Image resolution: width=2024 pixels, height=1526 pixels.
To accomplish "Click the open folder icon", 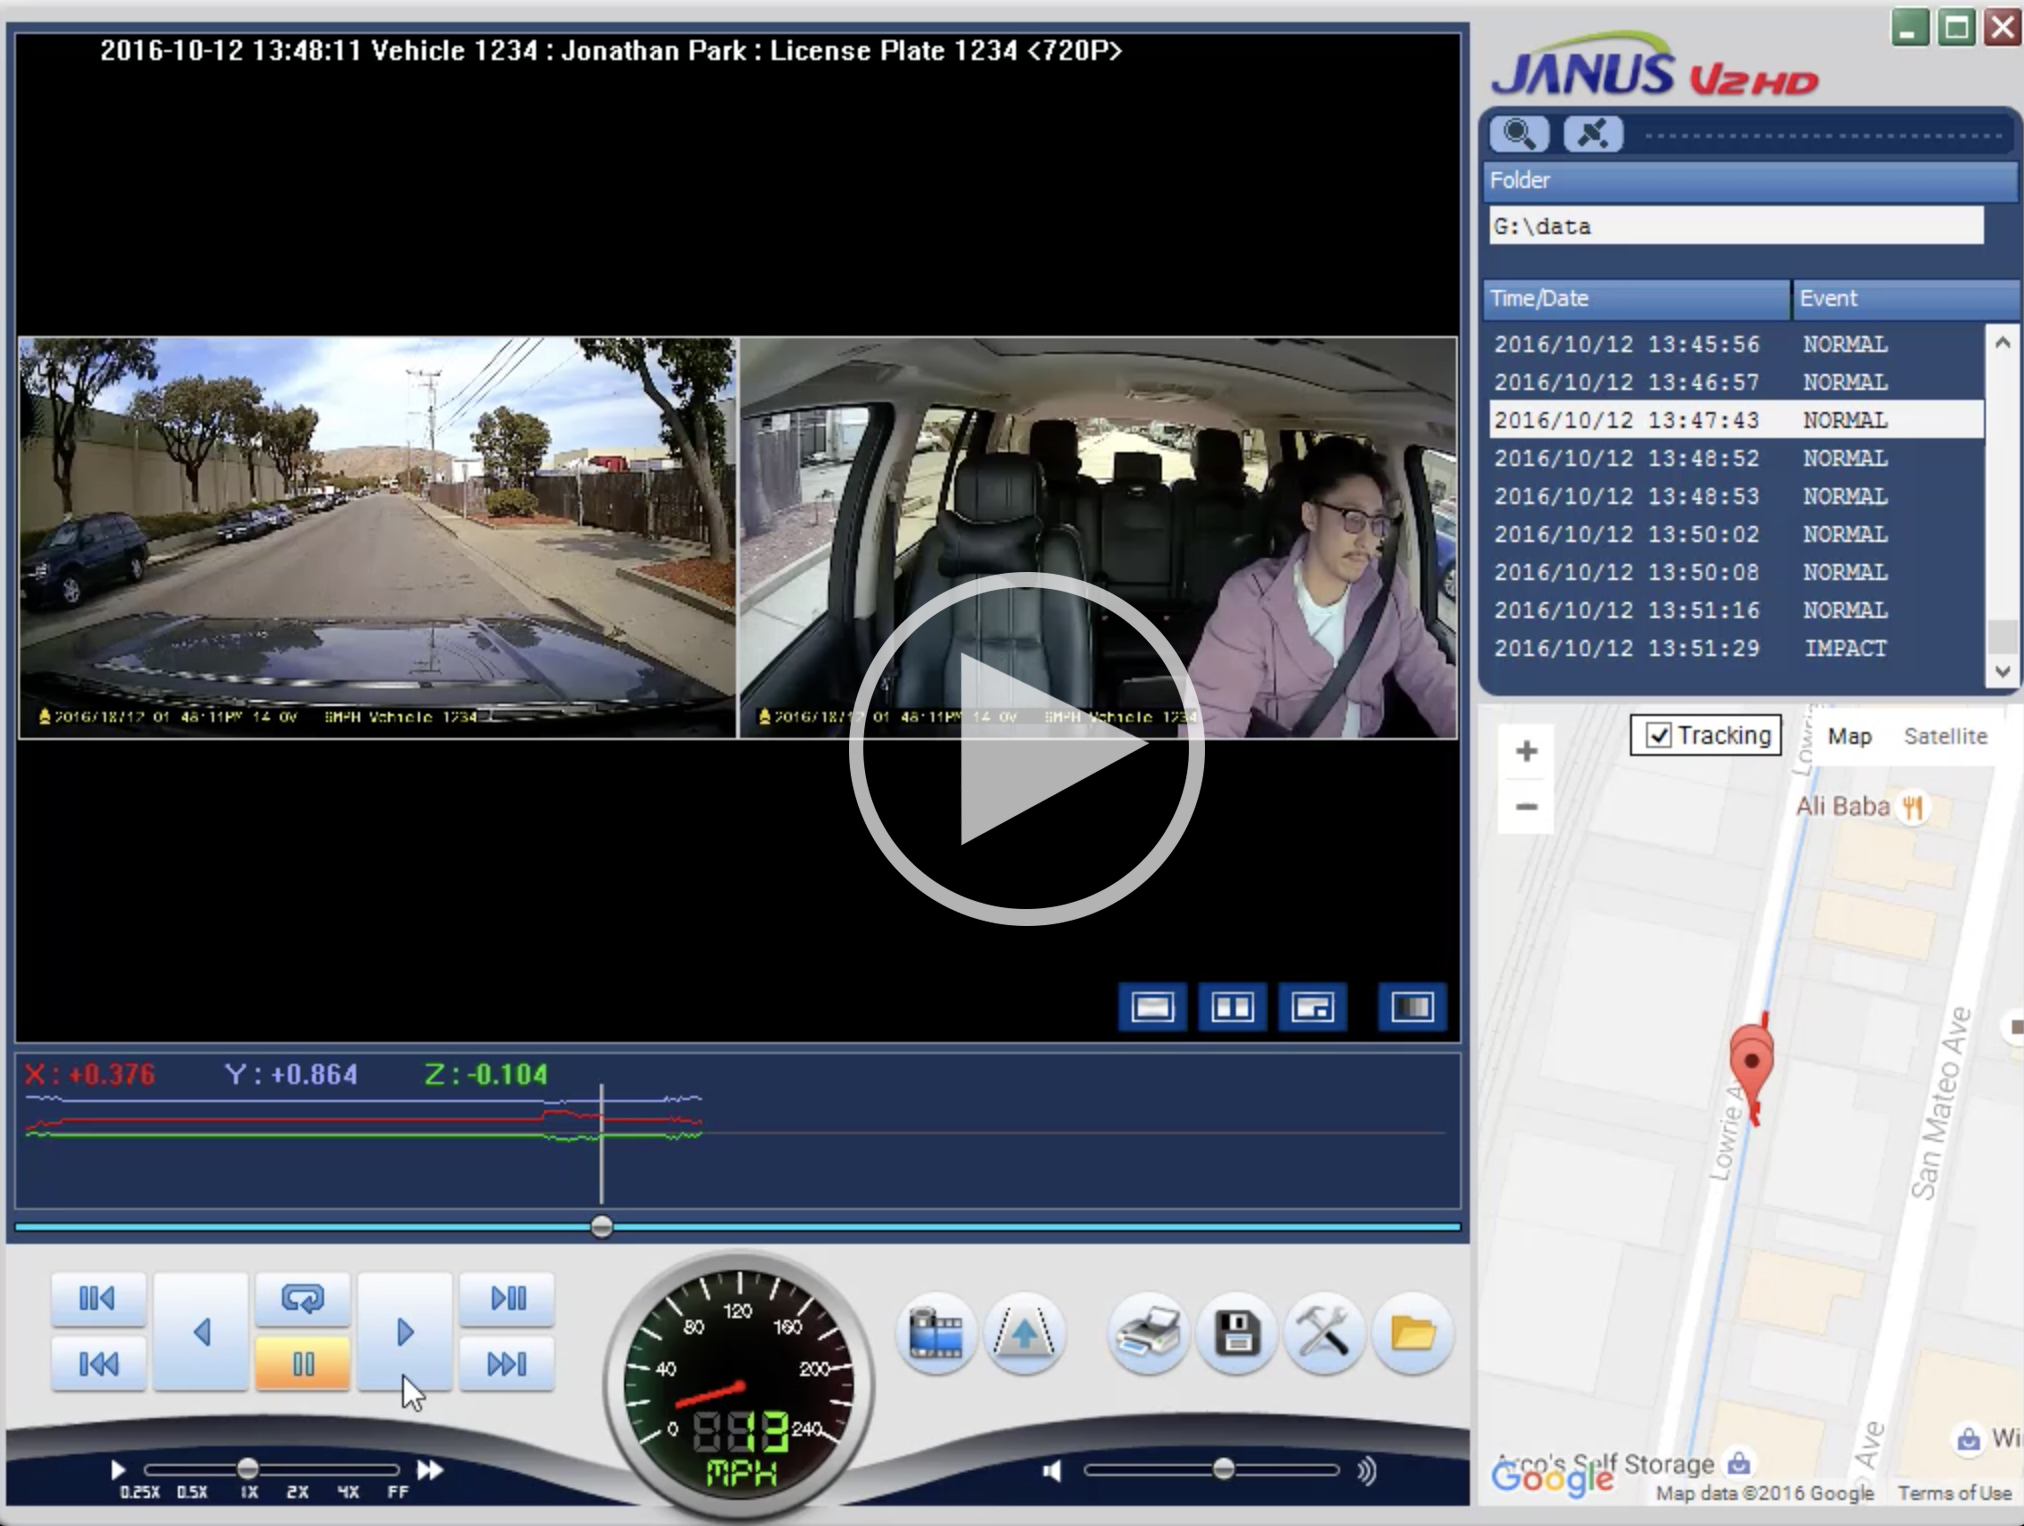I will pyautogui.click(x=1413, y=1333).
